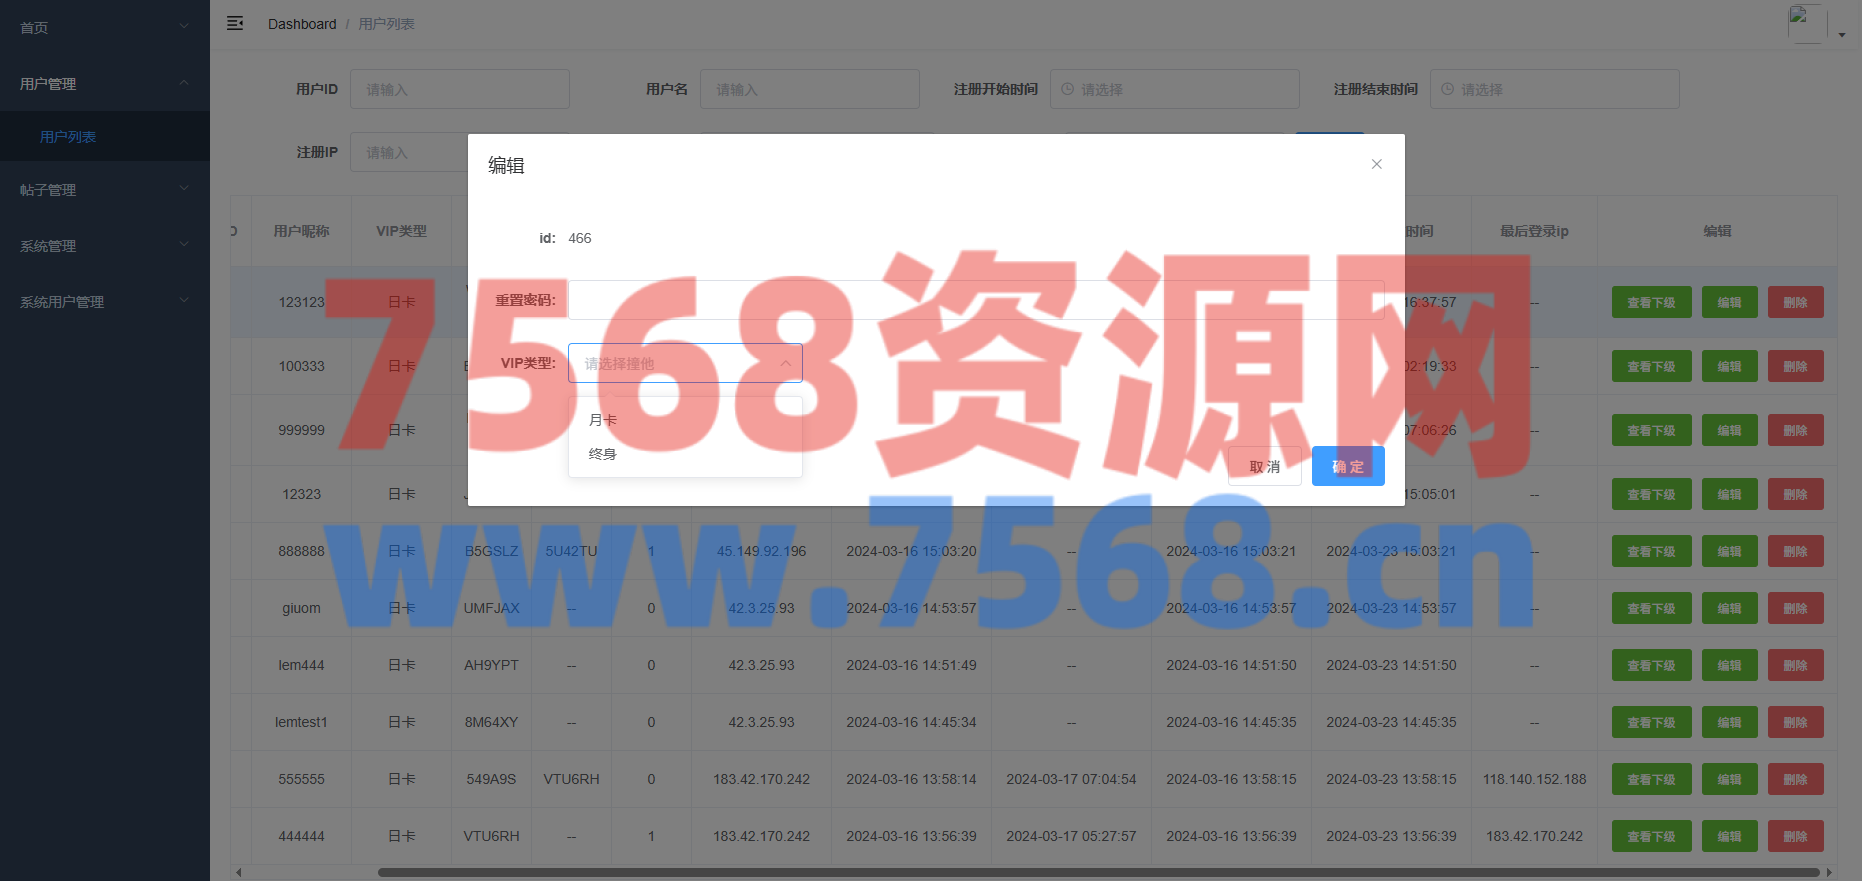
Task: Open the 注册开始时间 date picker
Action: [1175, 89]
